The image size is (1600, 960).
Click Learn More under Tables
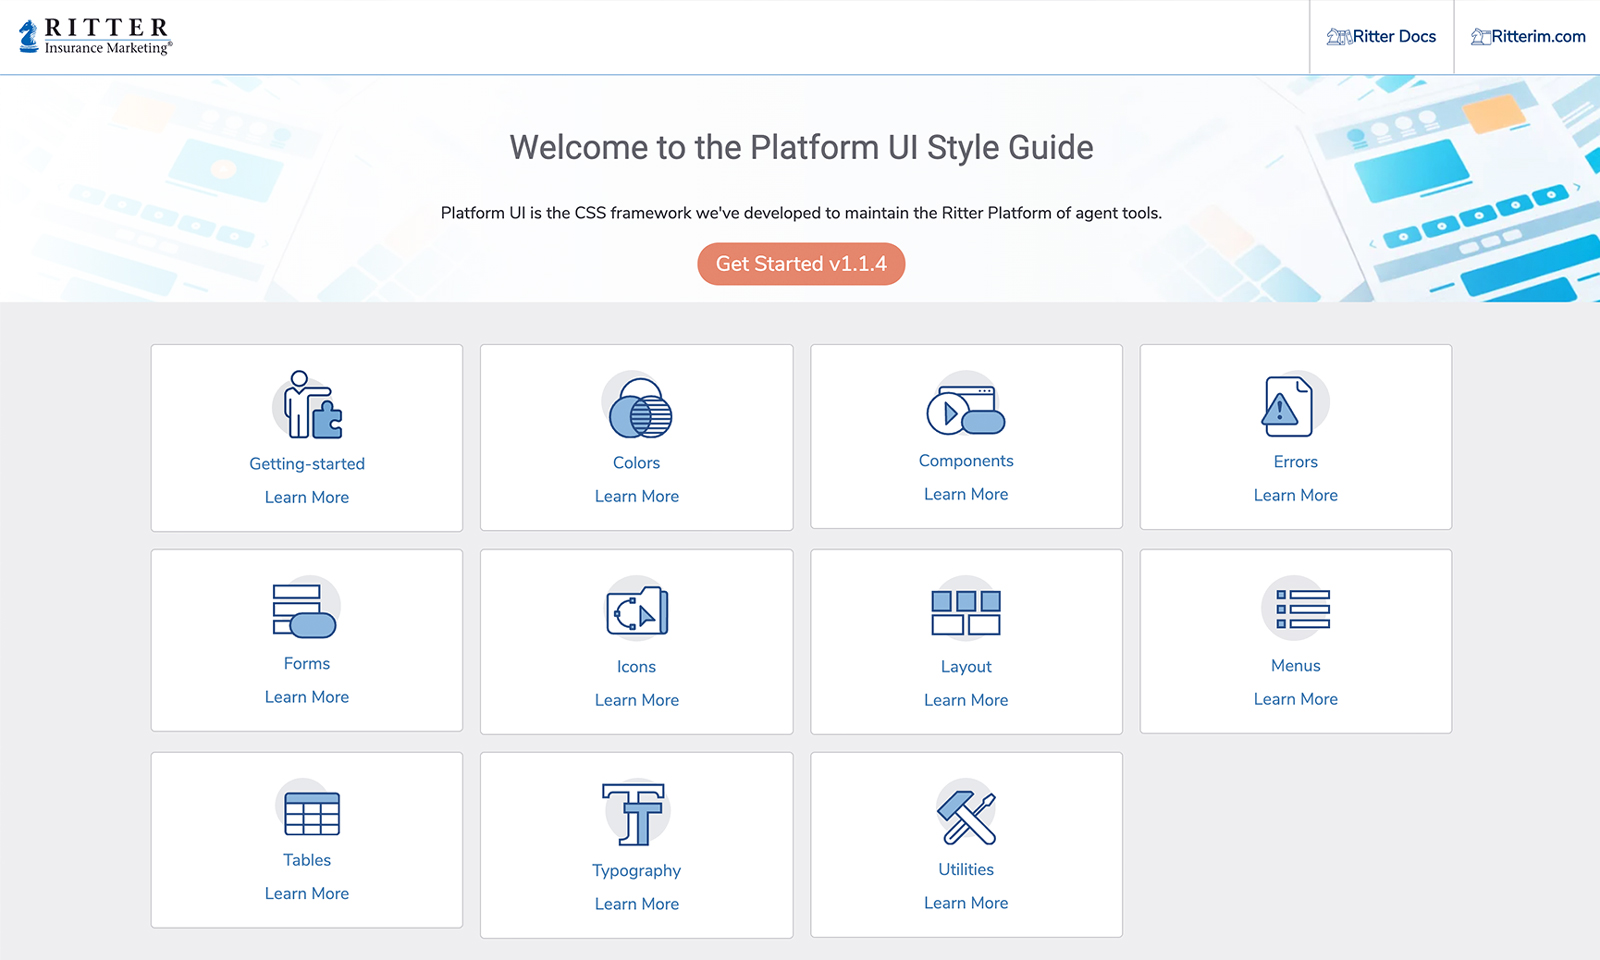[x=307, y=893]
